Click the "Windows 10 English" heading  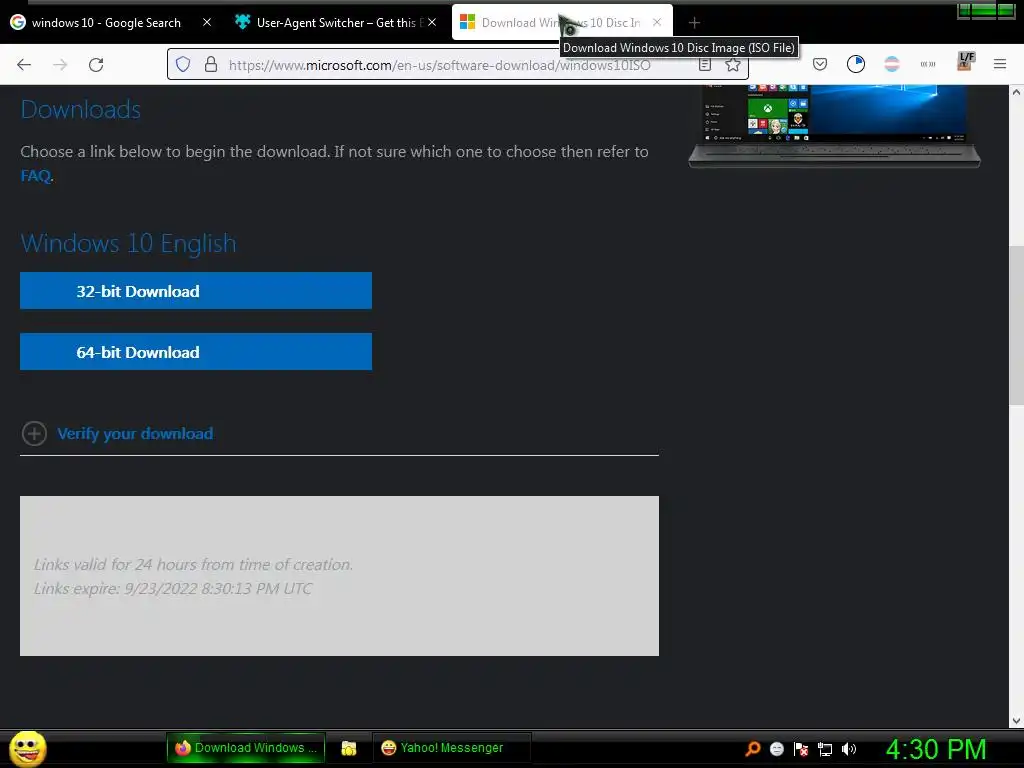click(129, 243)
